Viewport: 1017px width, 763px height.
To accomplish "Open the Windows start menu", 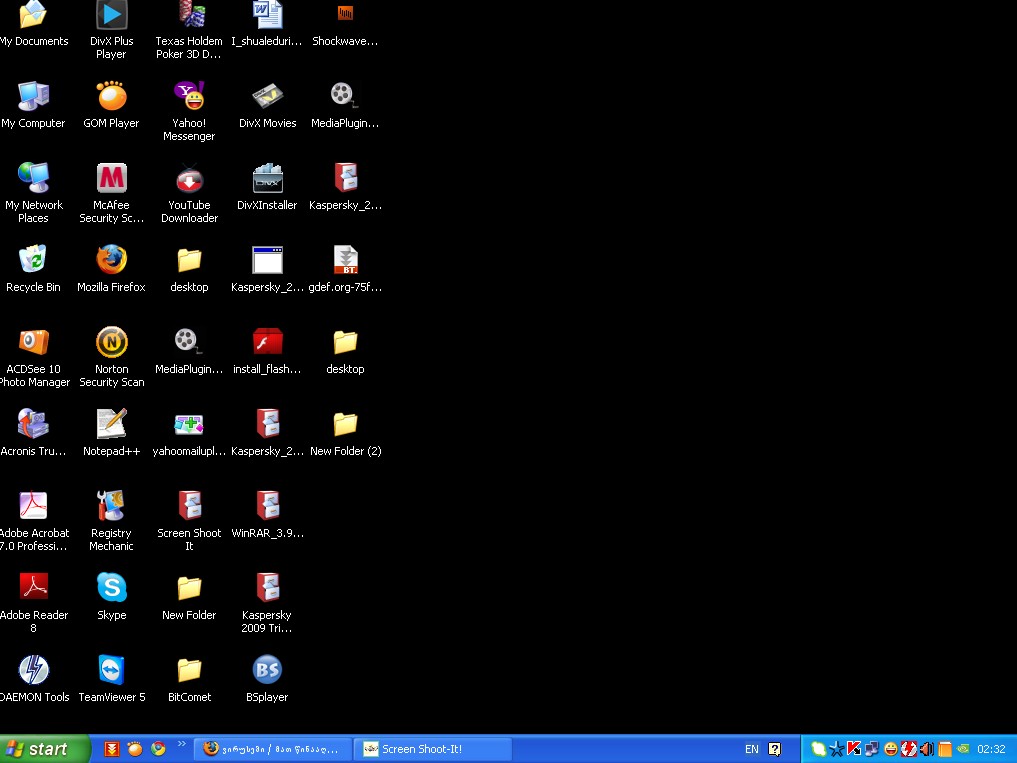I will pyautogui.click(x=44, y=749).
